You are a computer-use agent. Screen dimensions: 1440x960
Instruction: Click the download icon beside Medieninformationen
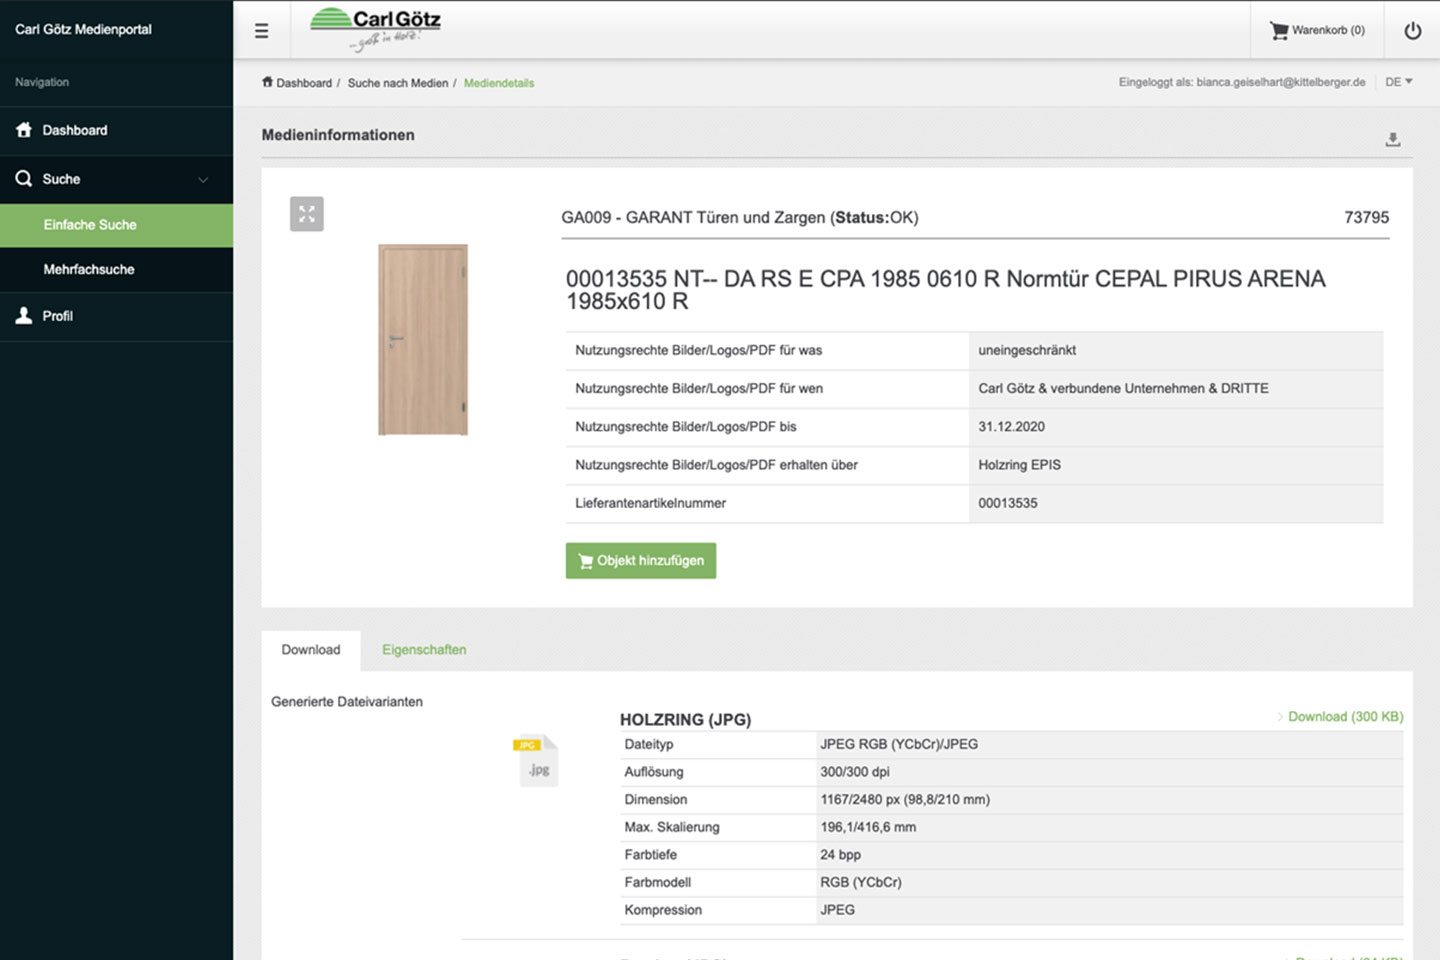coord(1393,139)
